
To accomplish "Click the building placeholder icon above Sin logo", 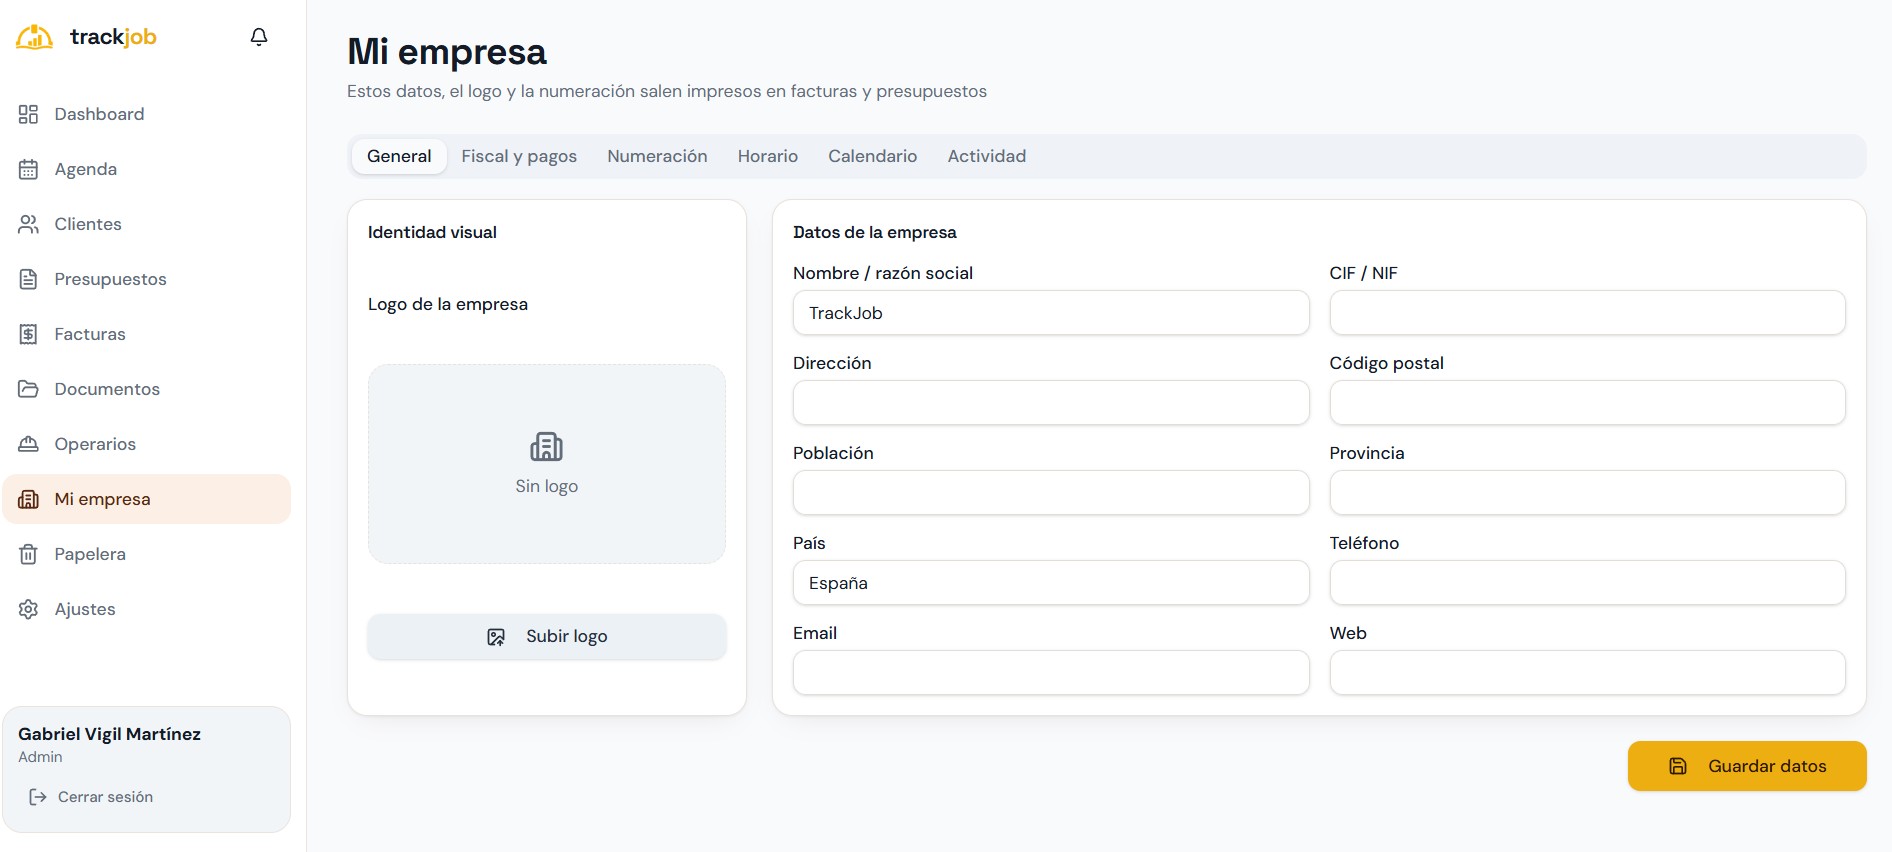I will 546,446.
